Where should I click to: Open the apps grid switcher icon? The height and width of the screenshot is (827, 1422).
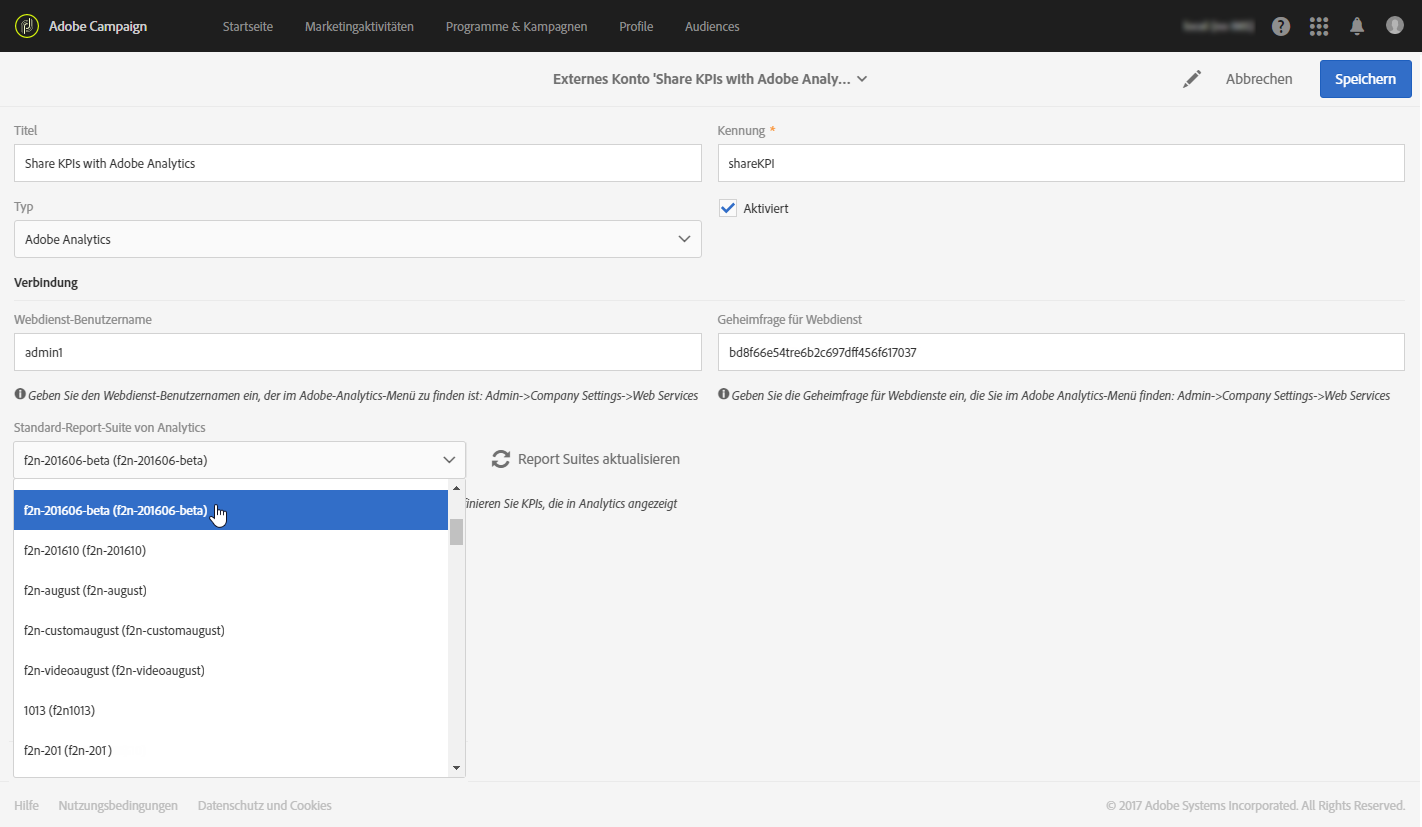click(x=1319, y=26)
